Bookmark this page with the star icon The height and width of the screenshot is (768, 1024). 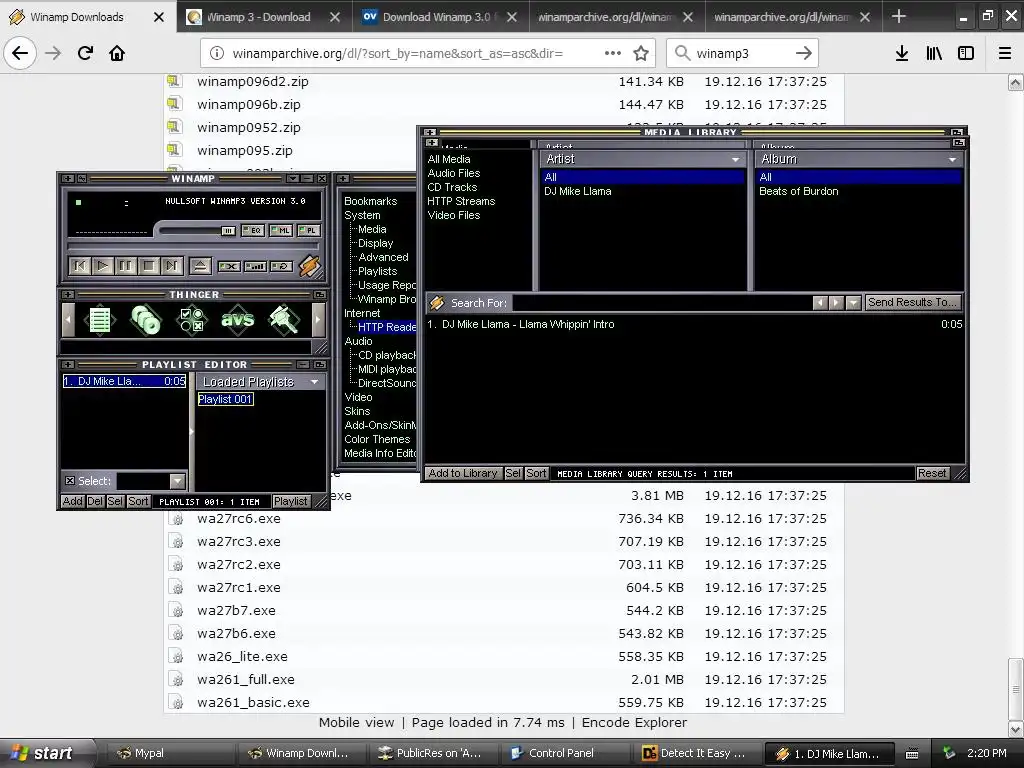pos(641,54)
